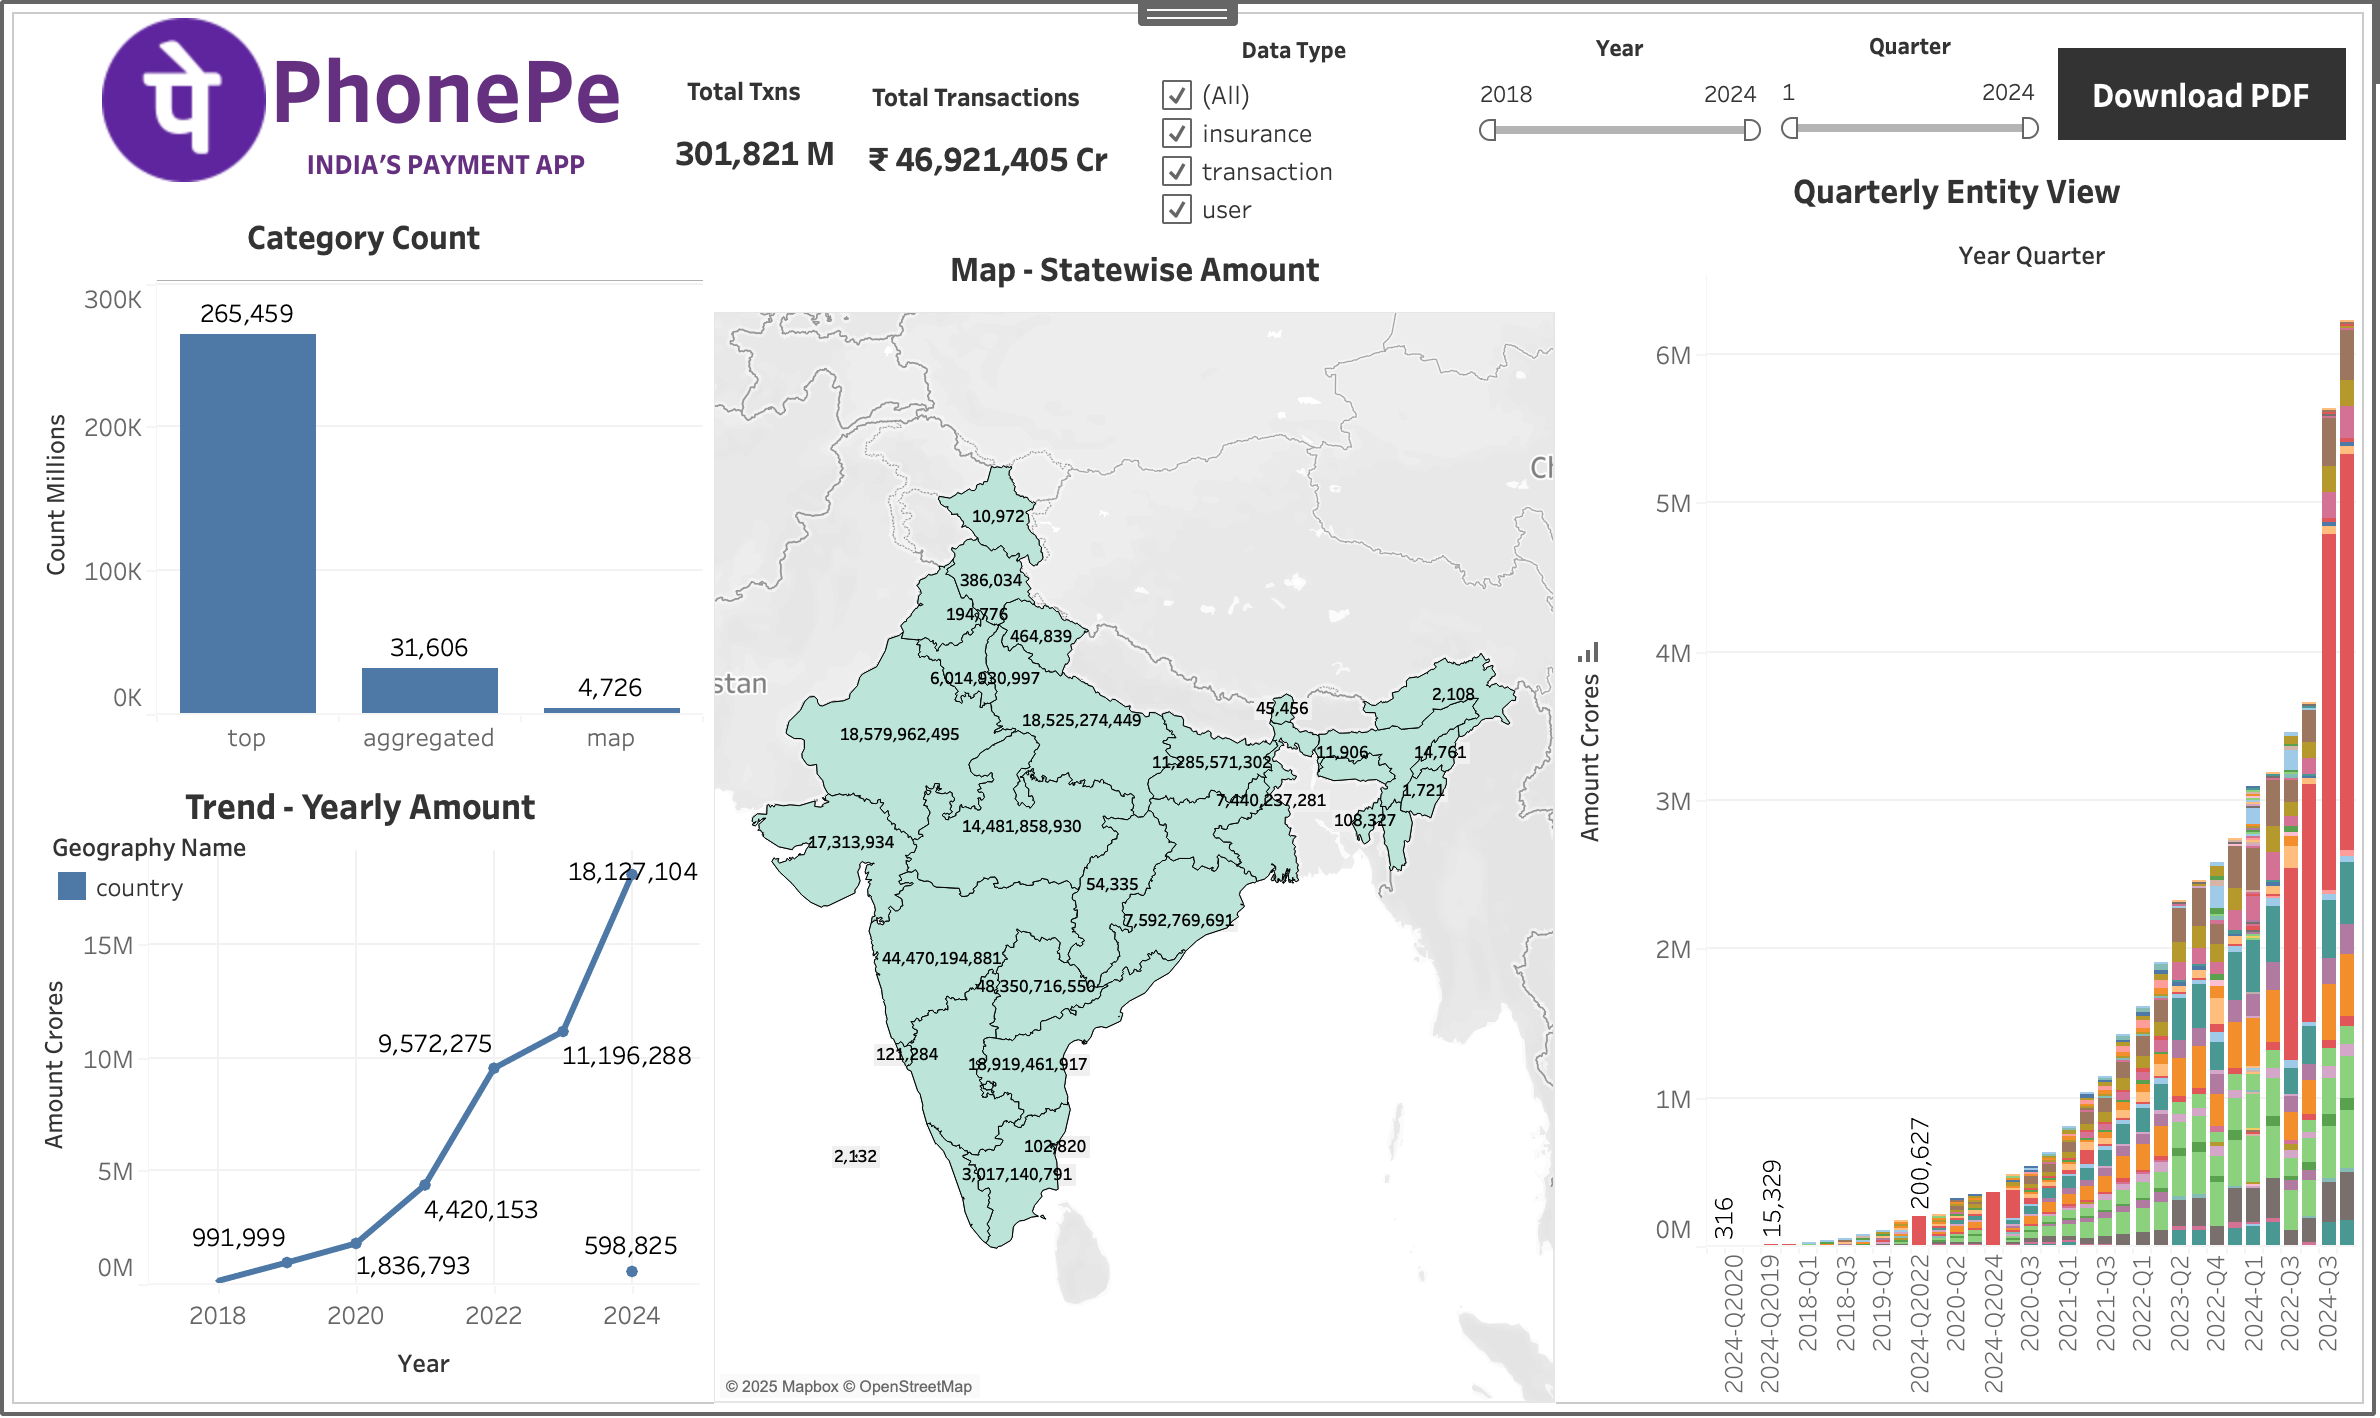The width and height of the screenshot is (2380, 1418).
Task: Select the 'map' category bar
Action: click(x=611, y=710)
